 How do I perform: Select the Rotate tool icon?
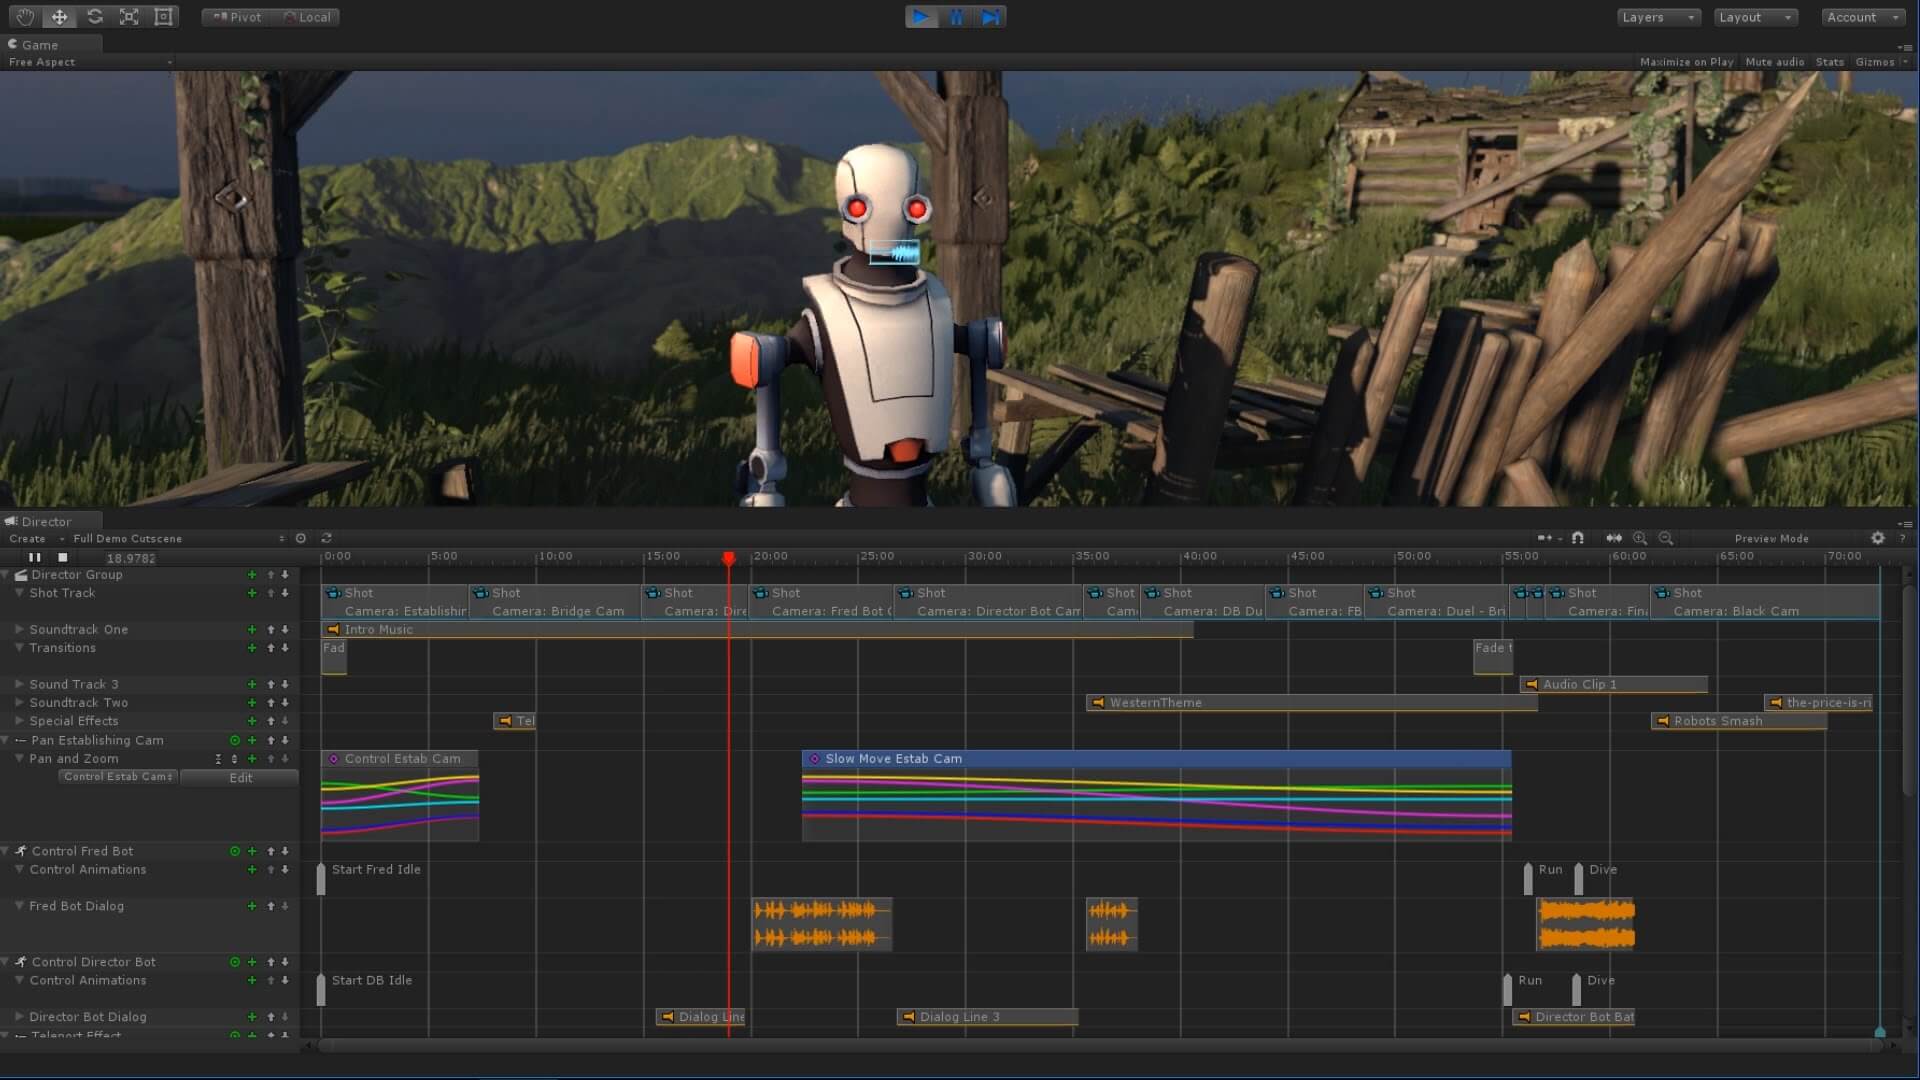tap(95, 17)
